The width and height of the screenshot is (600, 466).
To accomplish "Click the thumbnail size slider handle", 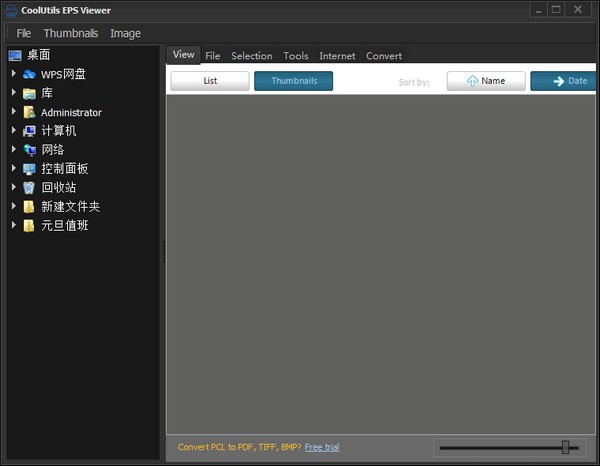I will click(x=565, y=447).
